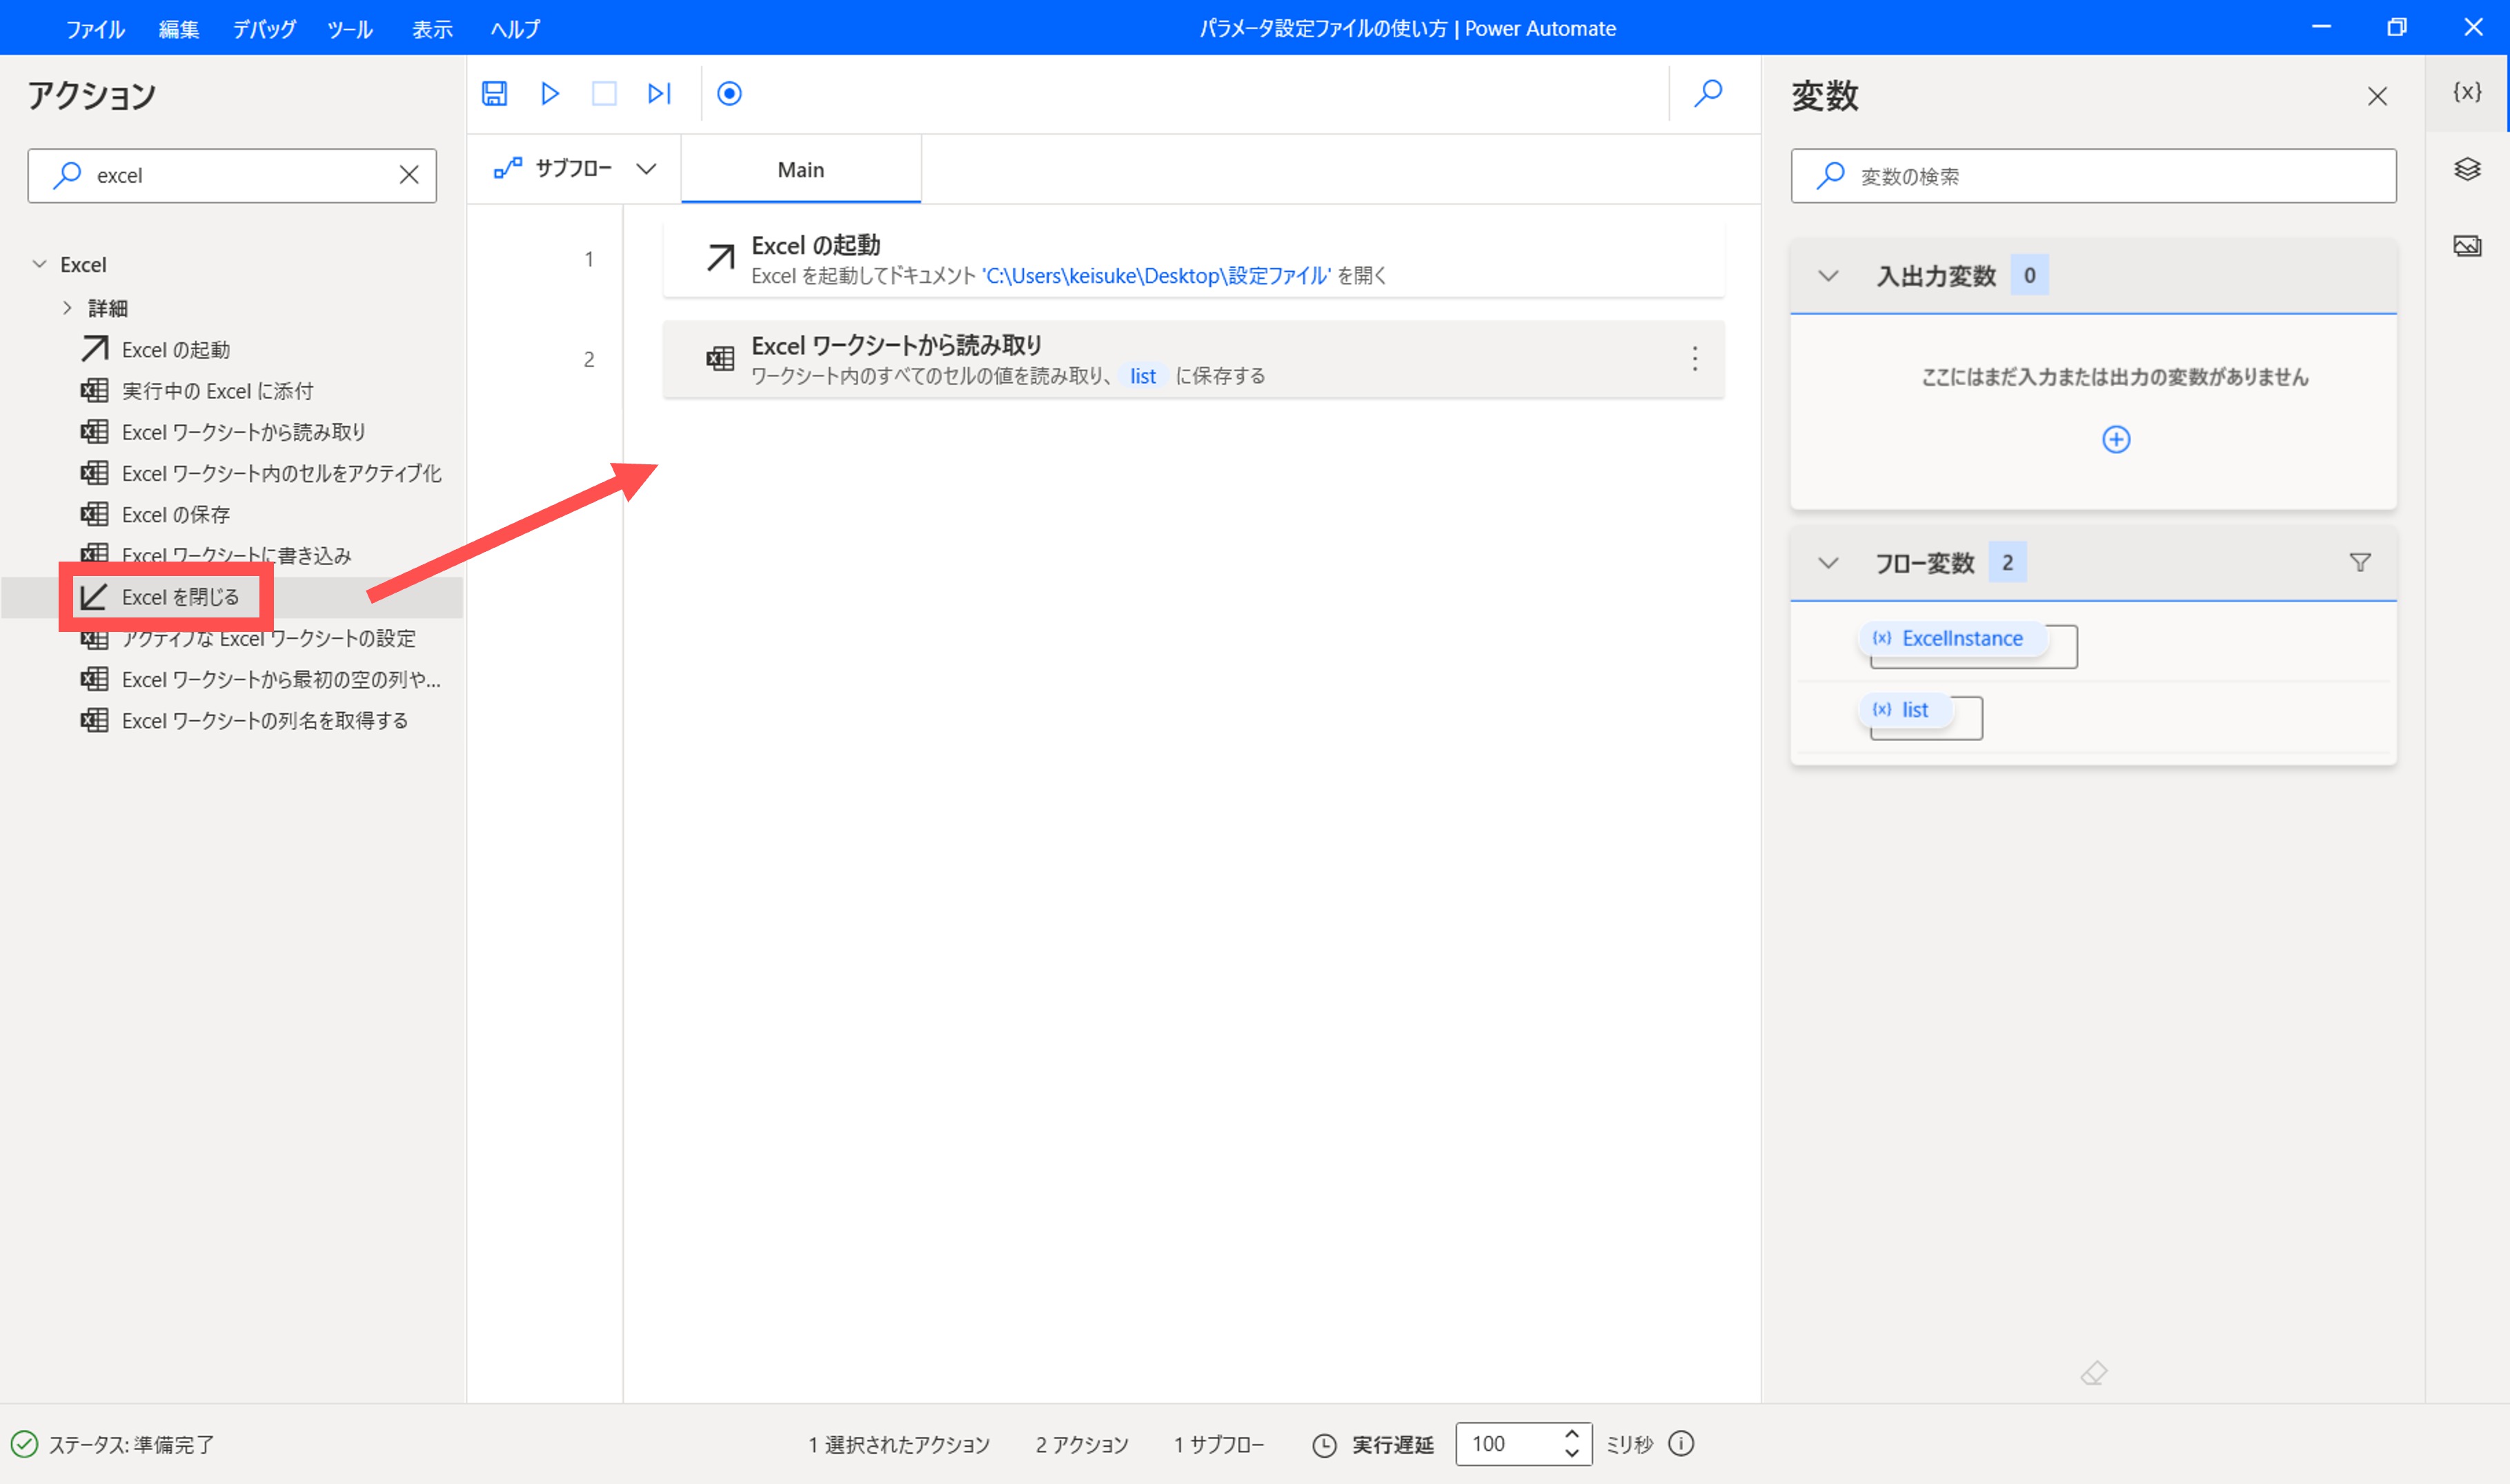Open the ヘルプ menu

515,29
